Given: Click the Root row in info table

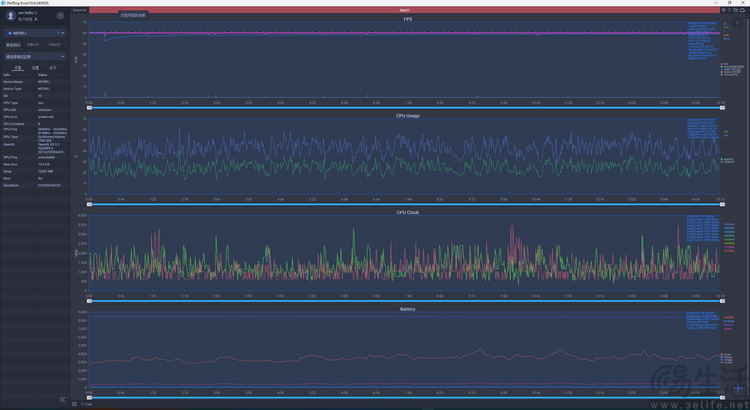Looking at the screenshot, I should pyautogui.click(x=35, y=178).
